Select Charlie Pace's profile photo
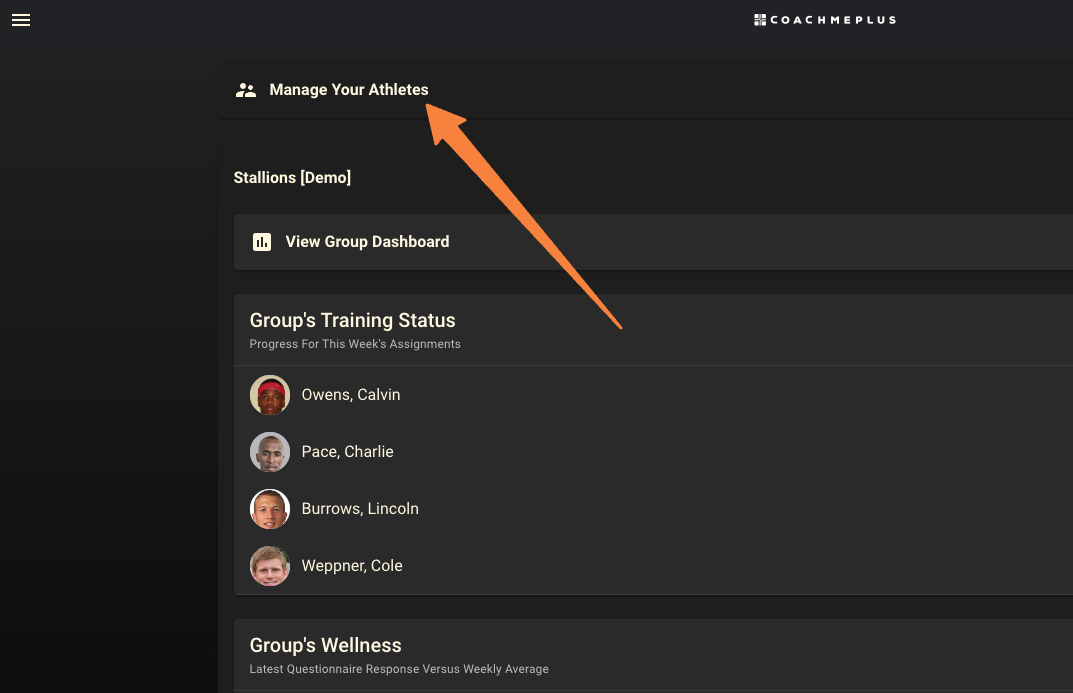The height and width of the screenshot is (693, 1073). (x=270, y=452)
